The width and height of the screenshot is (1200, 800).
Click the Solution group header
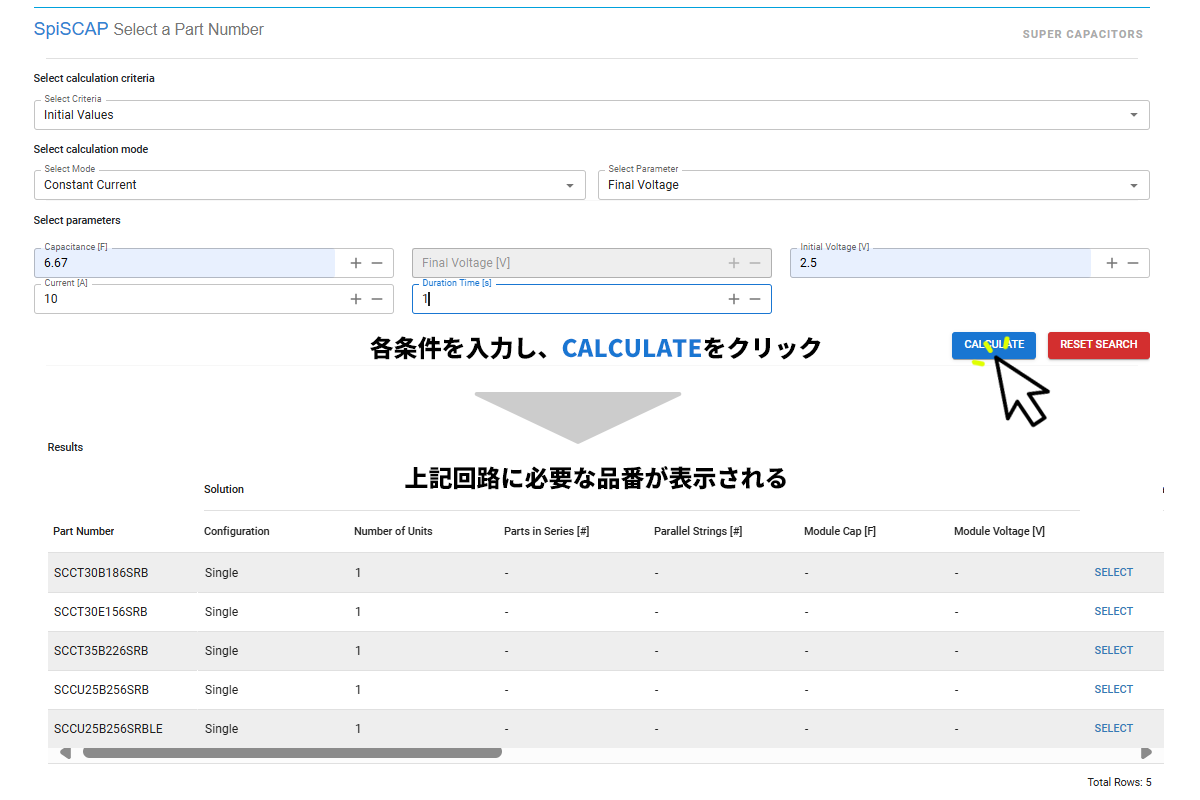pos(224,489)
